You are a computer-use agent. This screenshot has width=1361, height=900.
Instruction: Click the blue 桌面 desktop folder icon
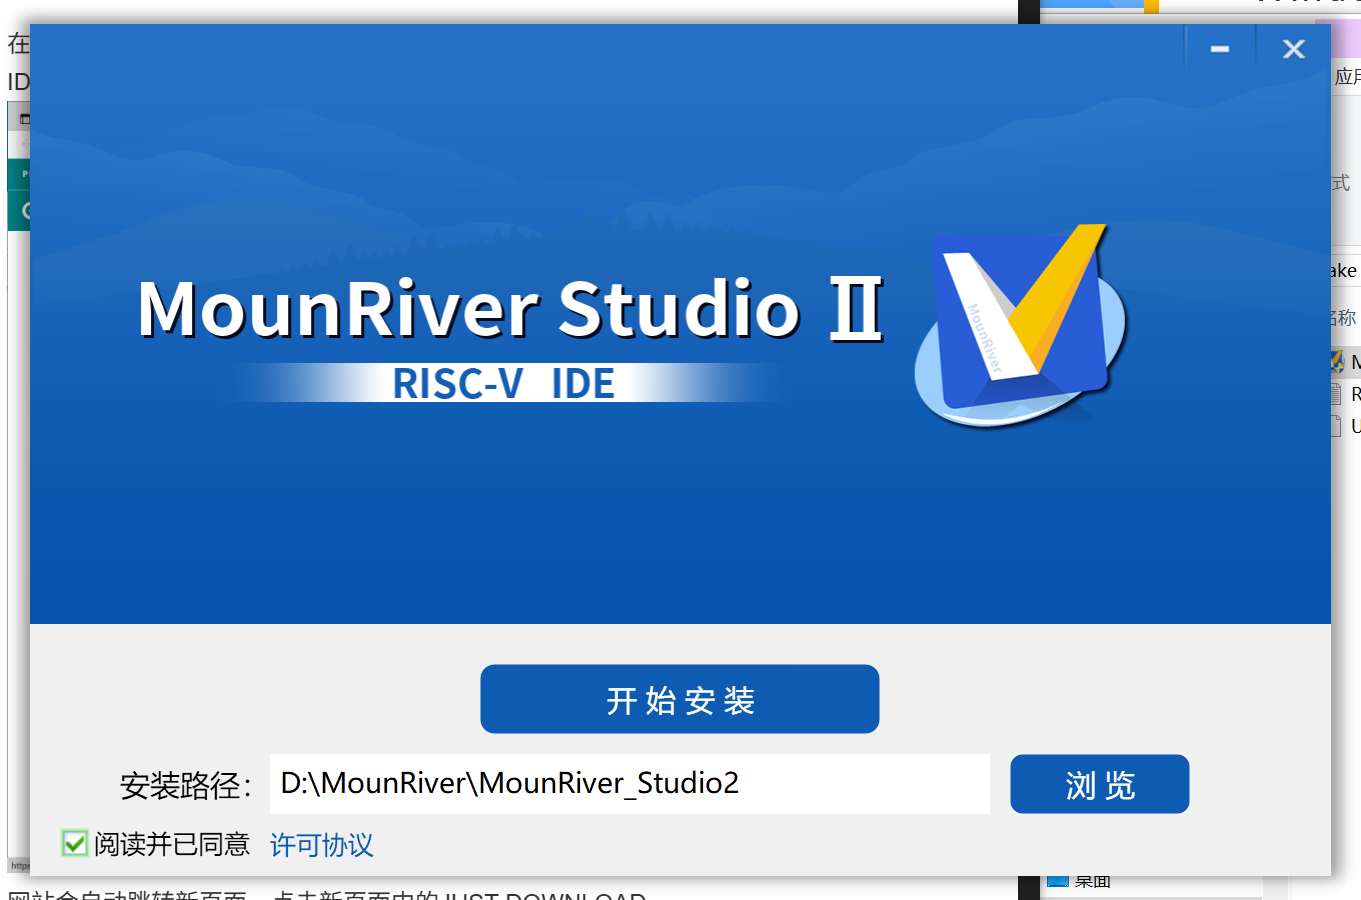[1057, 882]
